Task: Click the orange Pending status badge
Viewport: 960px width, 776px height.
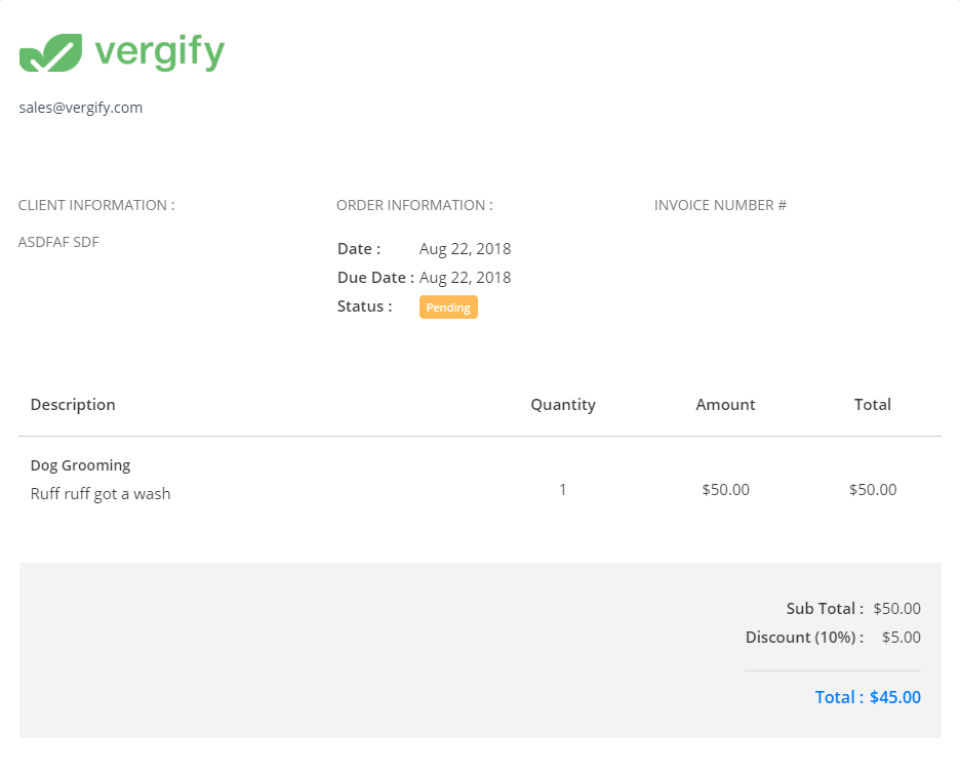Action: tap(448, 307)
